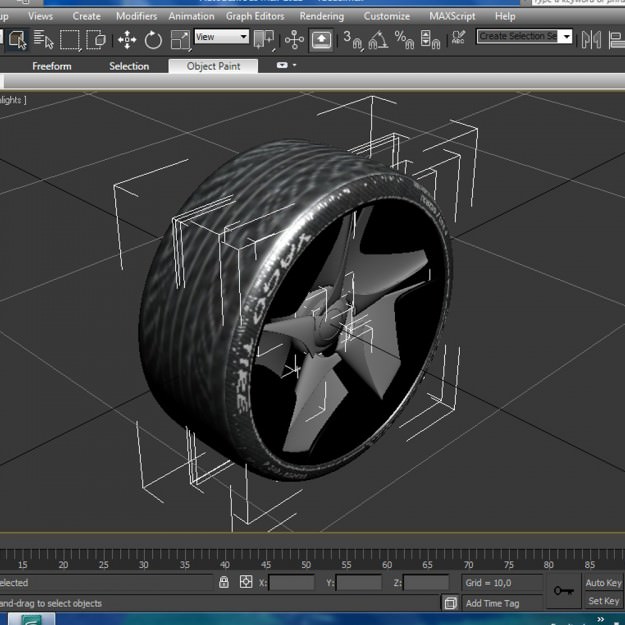Toggle Auto Key mode
The image size is (625, 625).
(603, 583)
